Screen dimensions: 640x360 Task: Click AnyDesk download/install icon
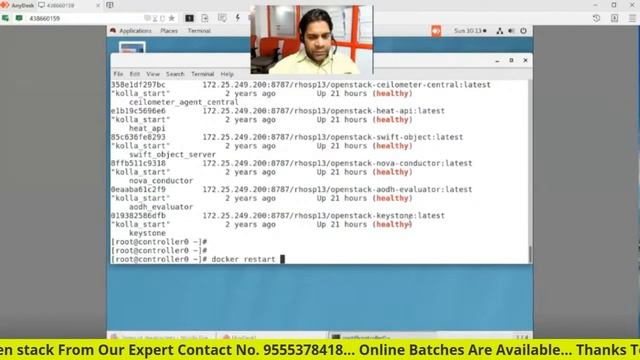[x=614, y=18]
